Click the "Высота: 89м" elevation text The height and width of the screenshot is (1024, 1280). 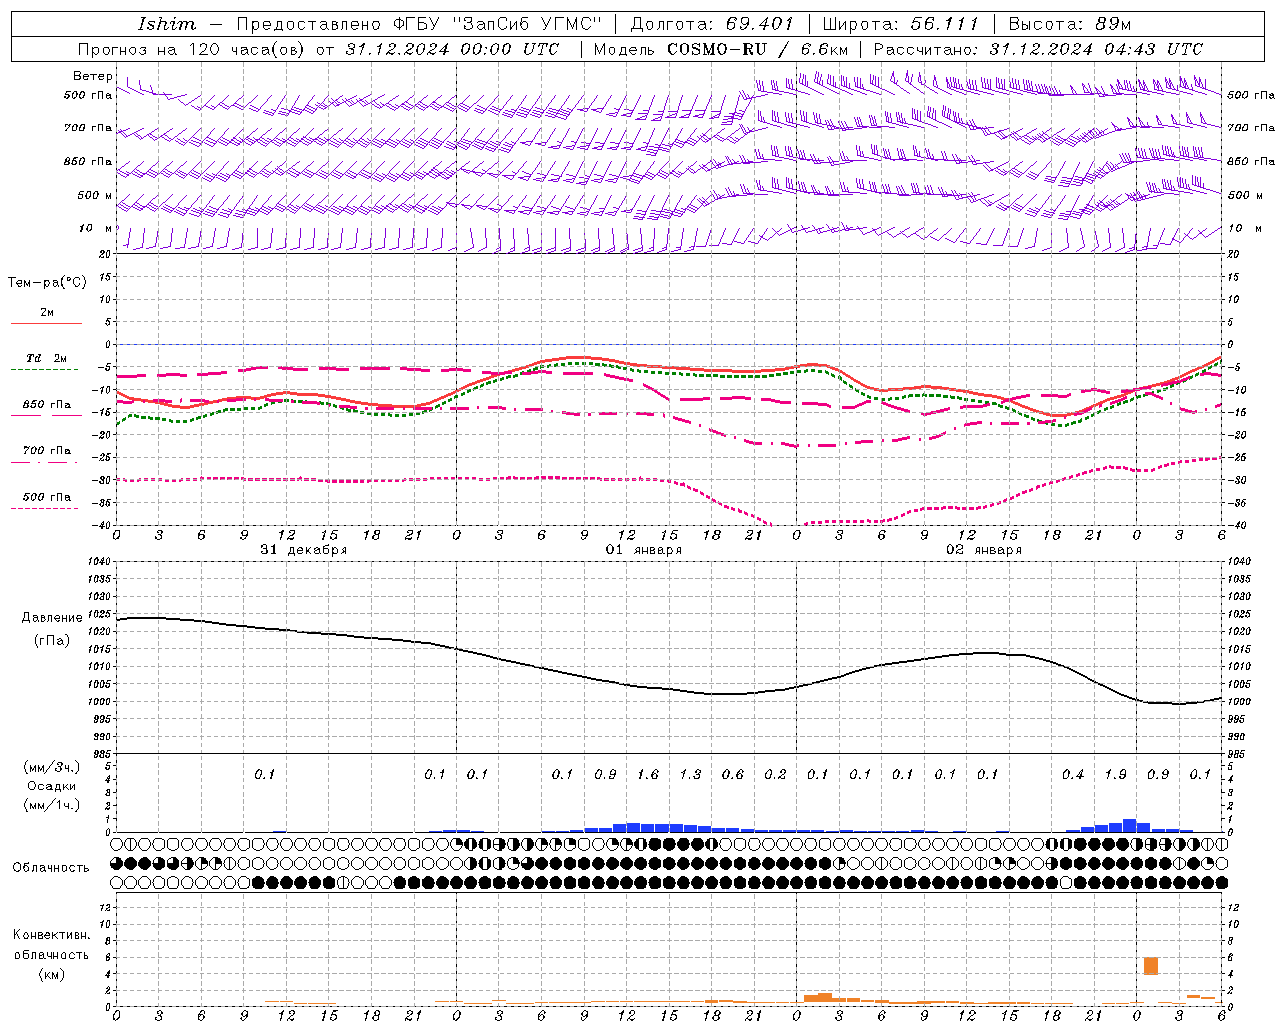[x=1069, y=24]
